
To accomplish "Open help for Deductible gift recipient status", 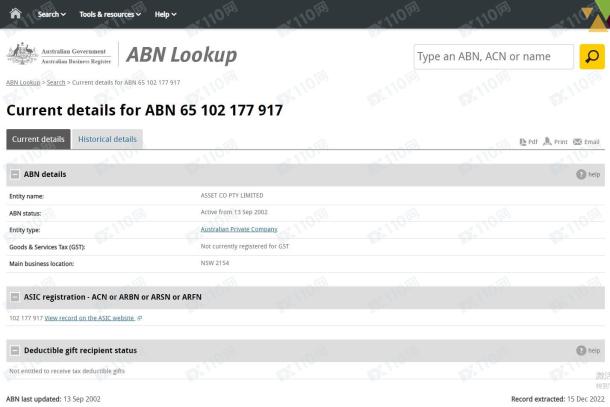I will click(x=588, y=351).
